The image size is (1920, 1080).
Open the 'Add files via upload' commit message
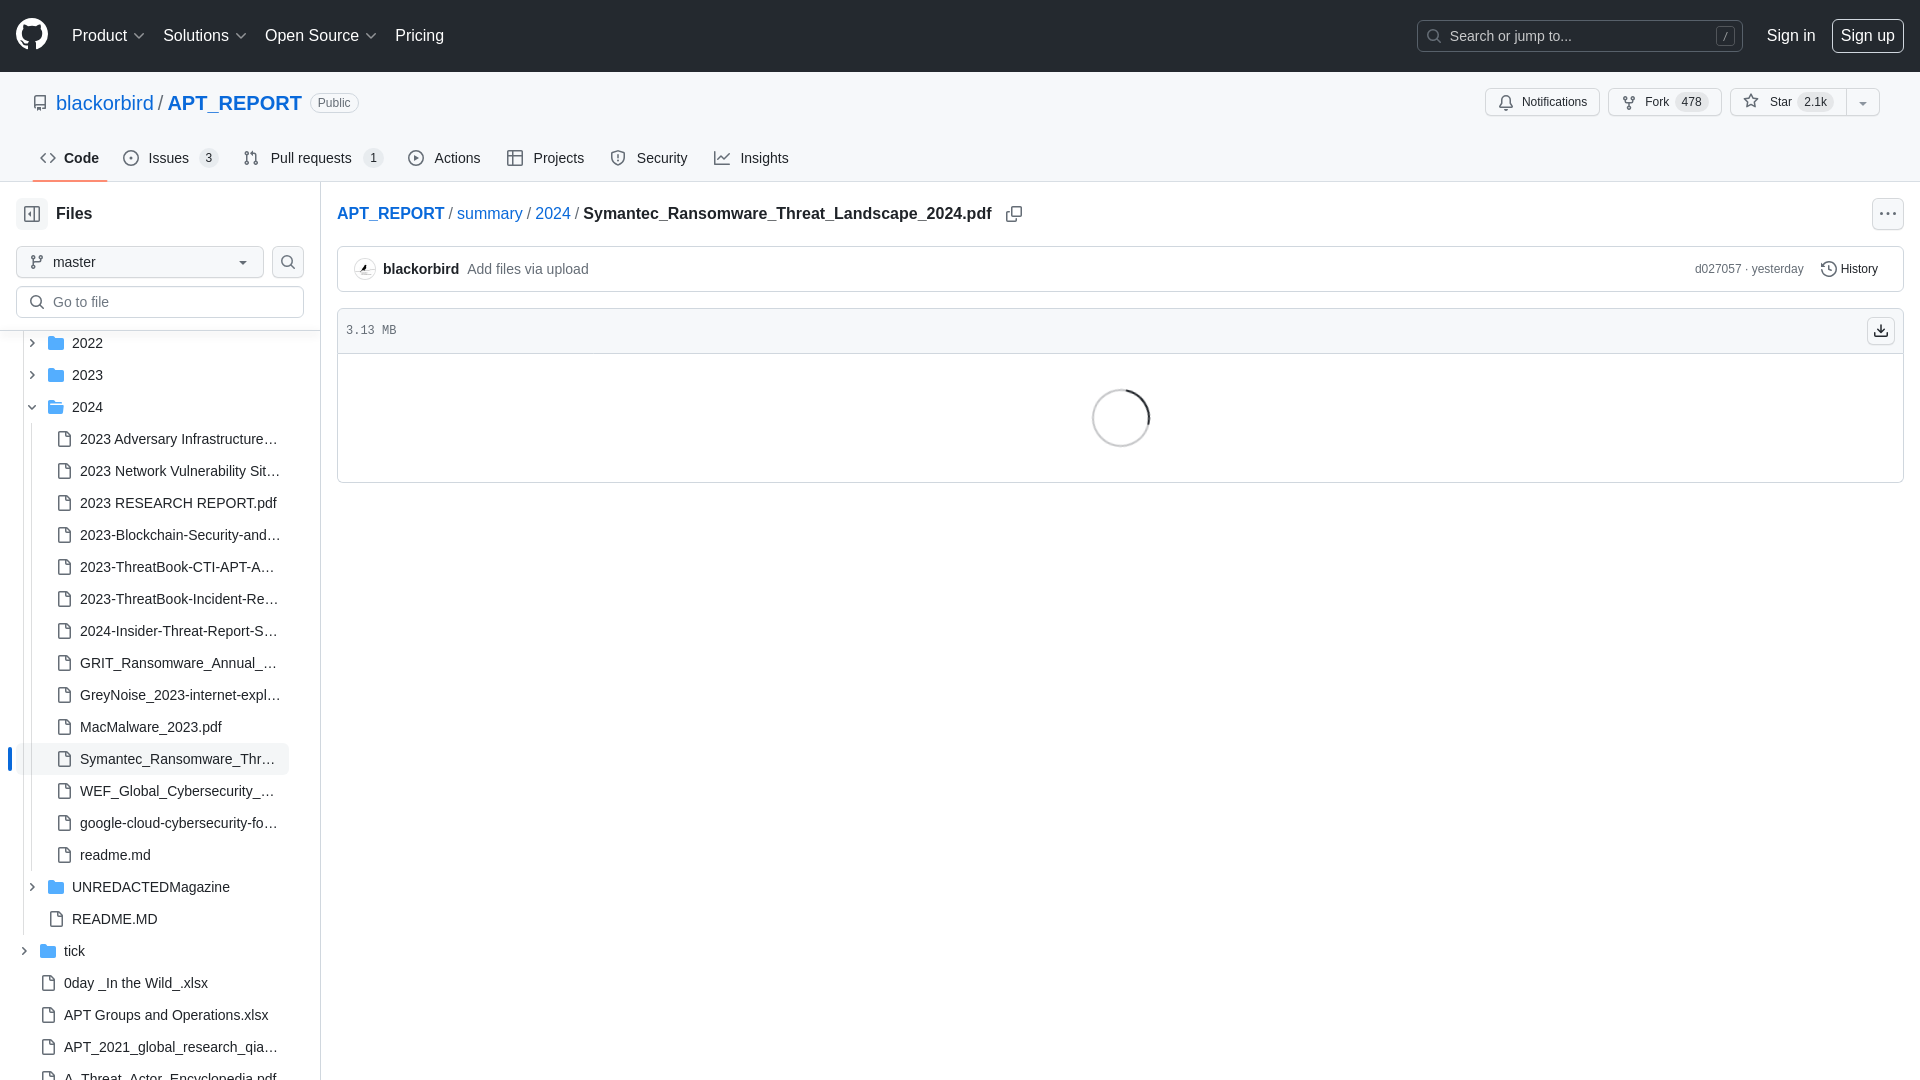click(x=528, y=269)
